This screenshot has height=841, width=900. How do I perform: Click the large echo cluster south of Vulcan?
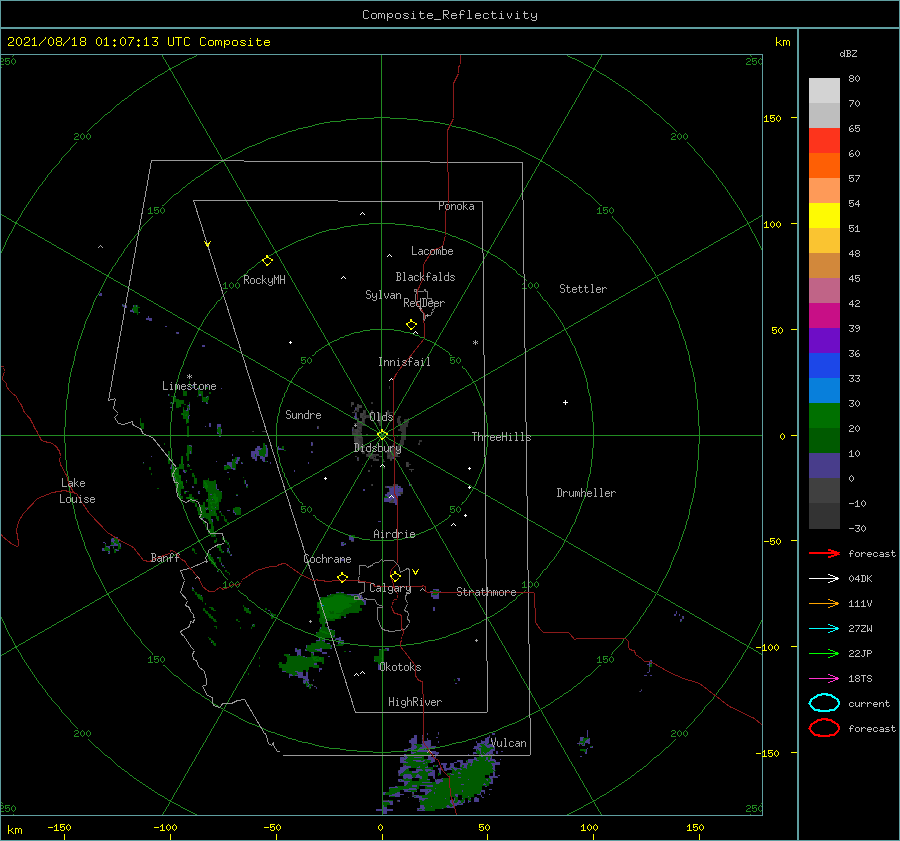coord(442,775)
